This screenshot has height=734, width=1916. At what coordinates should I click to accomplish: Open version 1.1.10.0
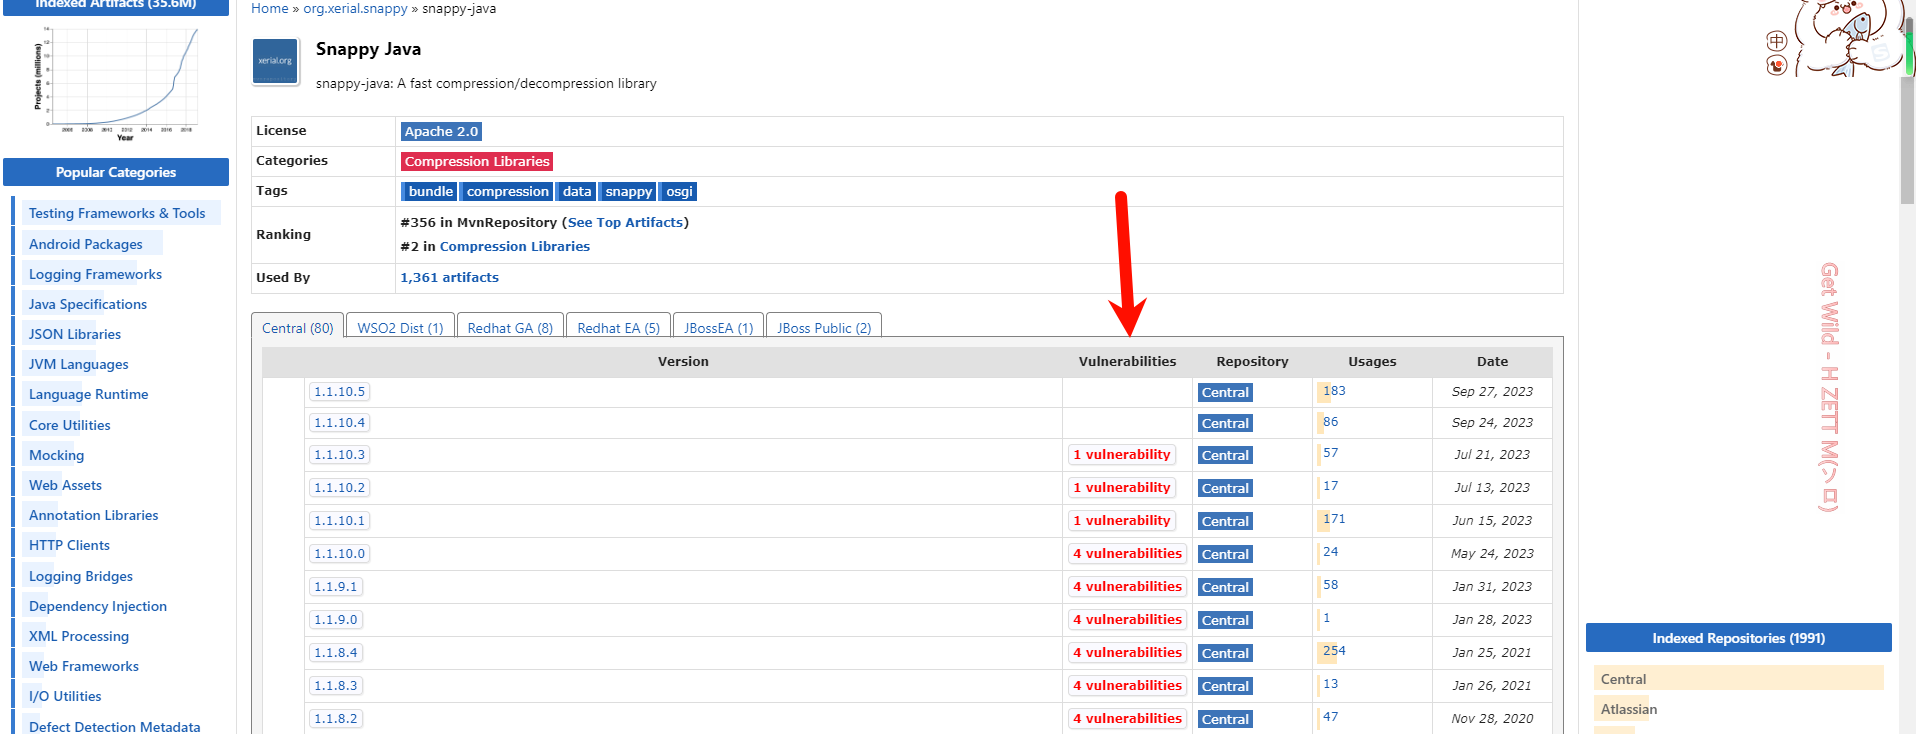[x=339, y=553]
